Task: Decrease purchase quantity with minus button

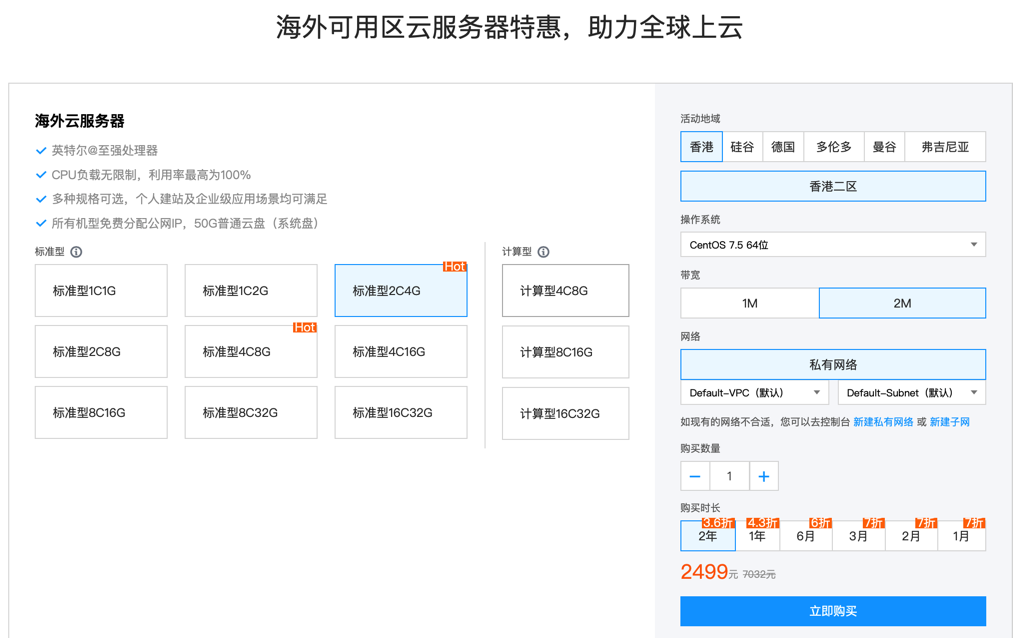Action: 695,476
